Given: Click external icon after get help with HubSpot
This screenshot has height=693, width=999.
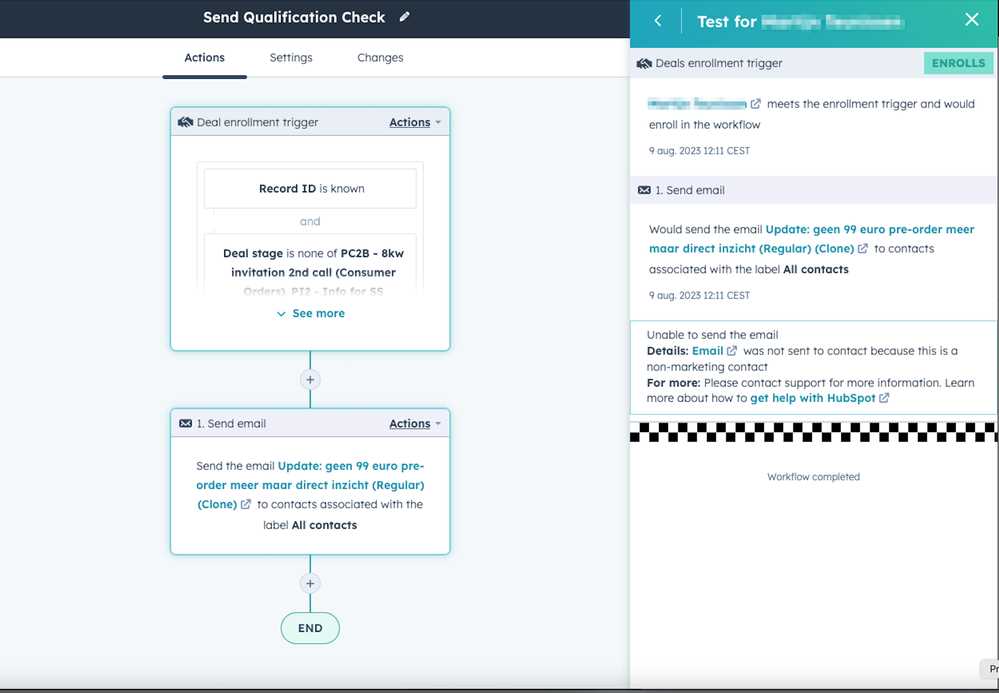Looking at the screenshot, I should 884,398.
